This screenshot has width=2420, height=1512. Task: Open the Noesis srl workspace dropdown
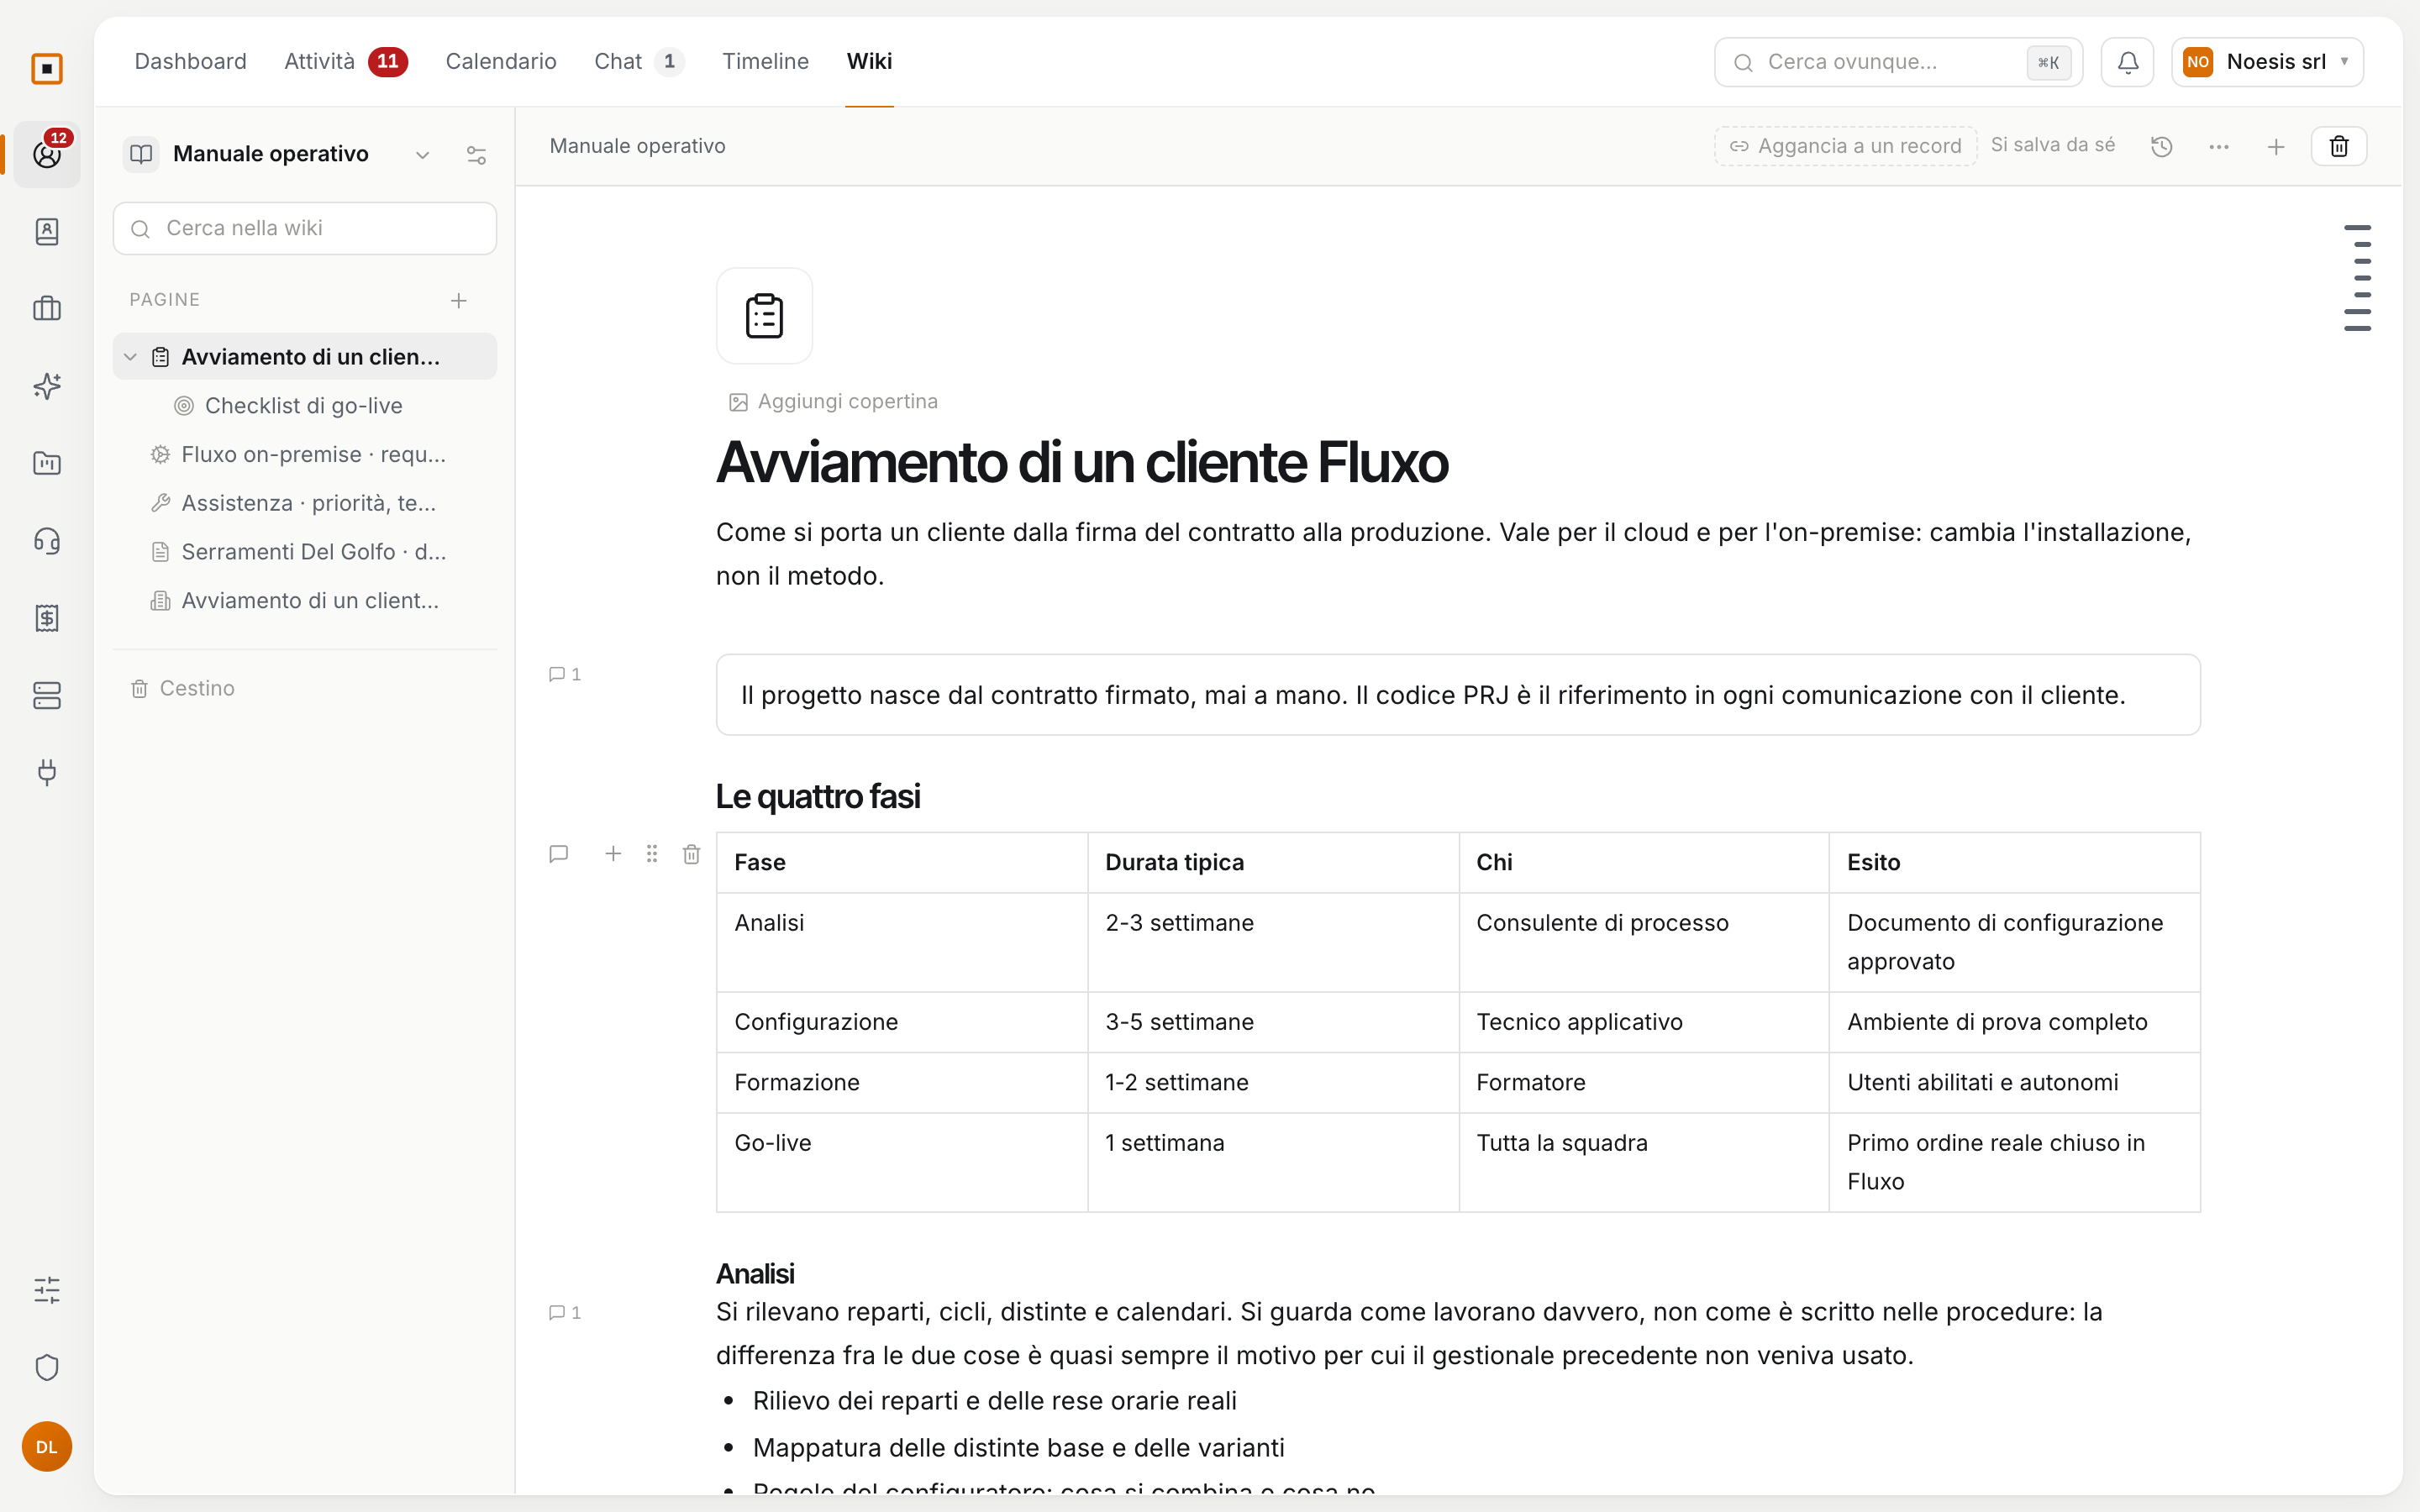[x=2267, y=62]
